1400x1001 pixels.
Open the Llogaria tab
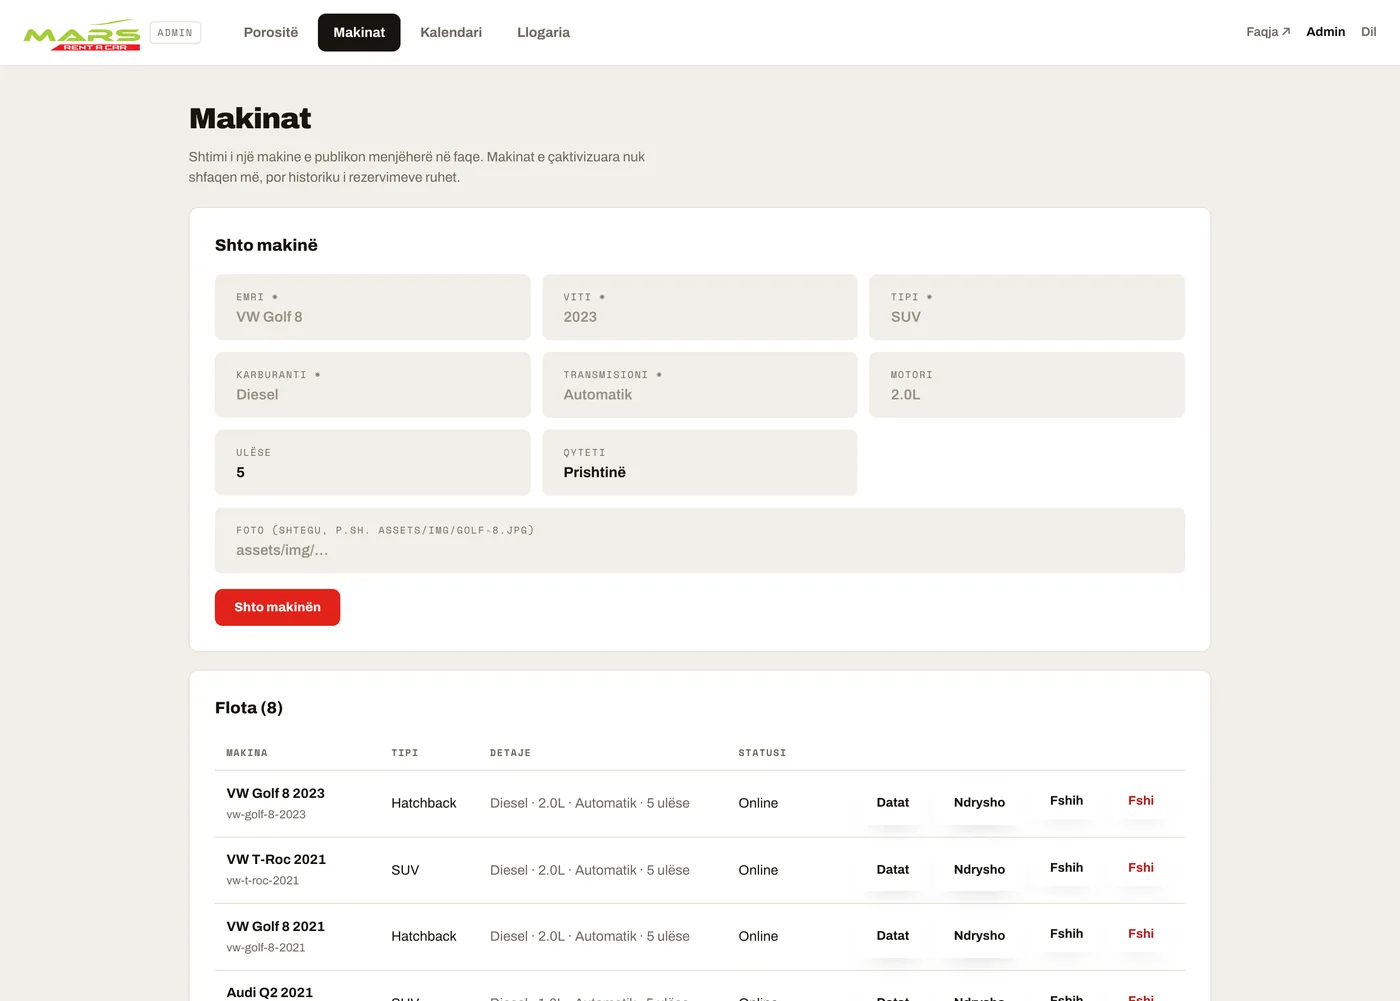coord(543,32)
